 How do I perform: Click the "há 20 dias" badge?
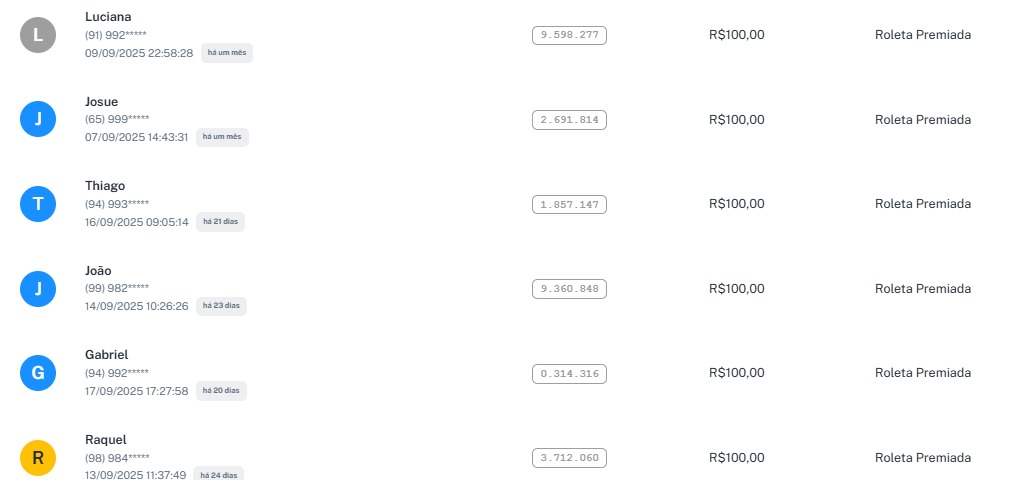[x=222, y=391]
